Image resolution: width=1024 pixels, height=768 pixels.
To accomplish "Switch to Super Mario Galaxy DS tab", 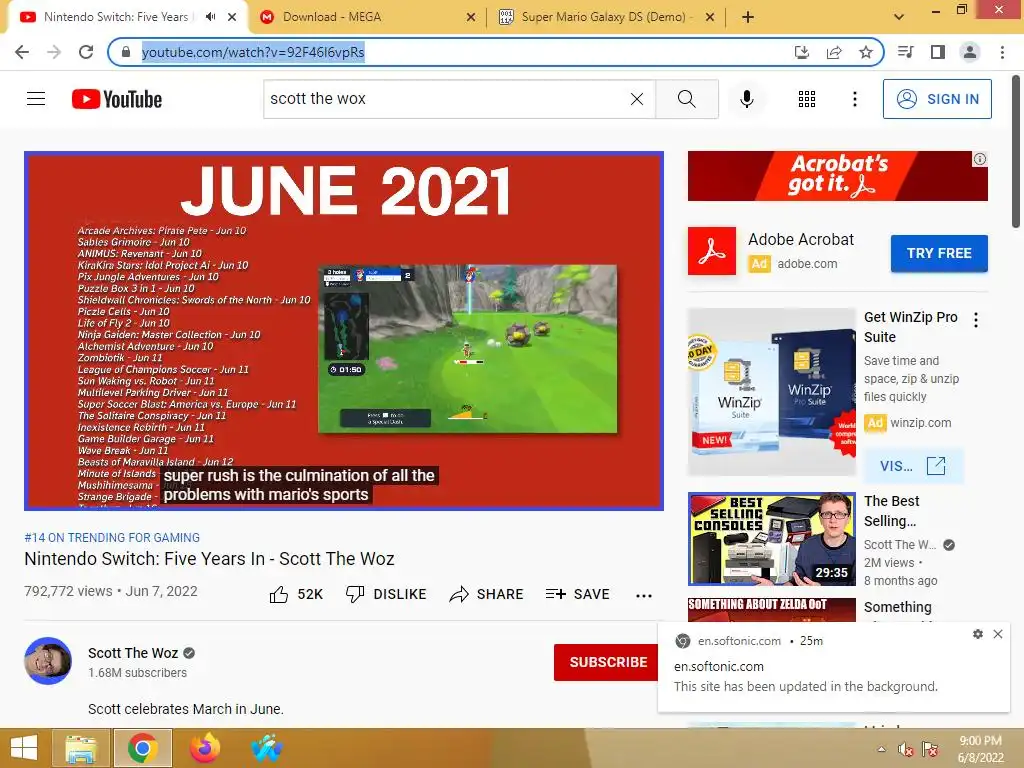I will click(x=605, y=17).
